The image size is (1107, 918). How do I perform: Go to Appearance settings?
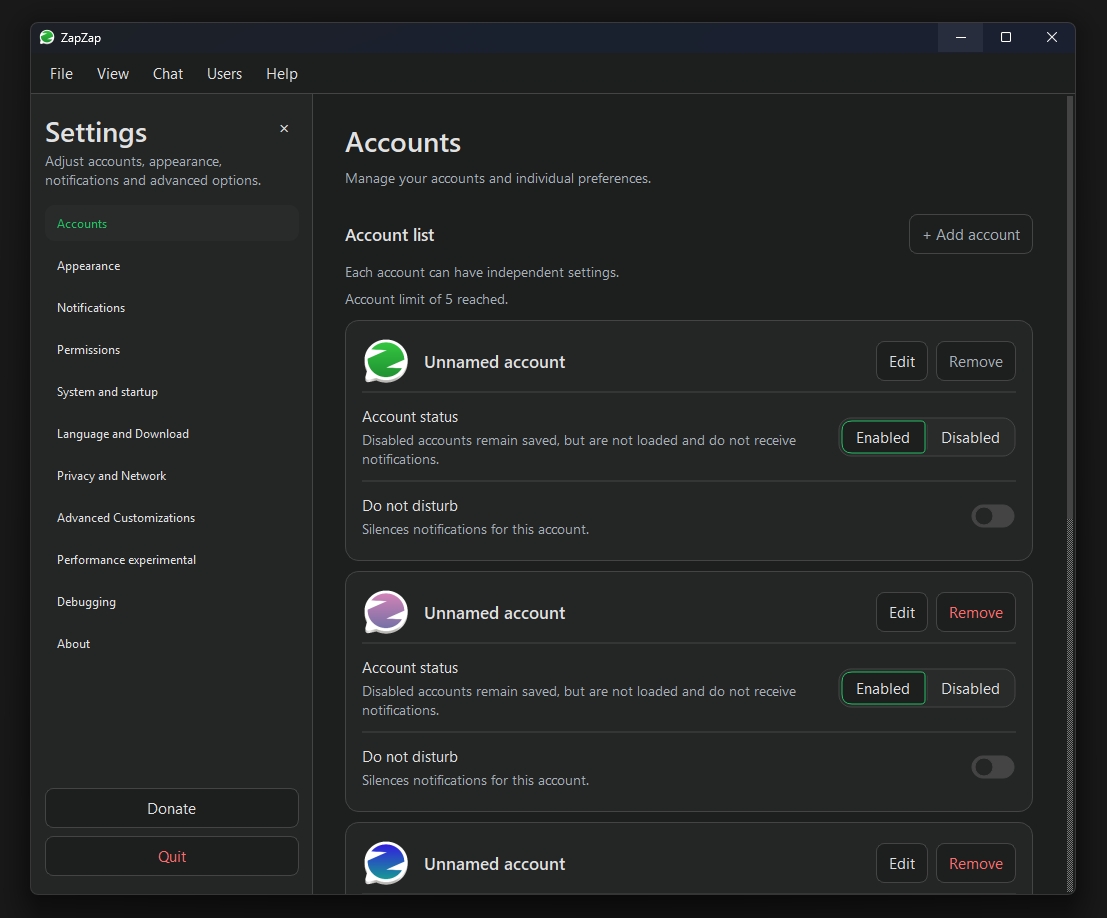[172, 266]
